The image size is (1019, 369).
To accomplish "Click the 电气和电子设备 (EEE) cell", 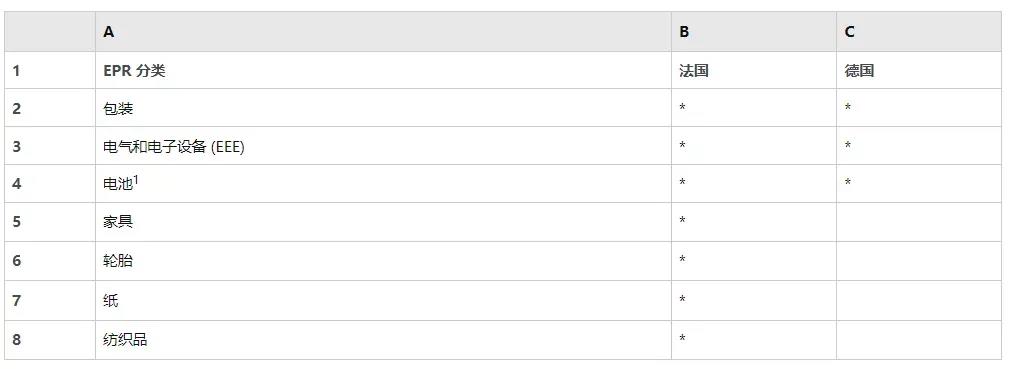I will pos(383,146).
